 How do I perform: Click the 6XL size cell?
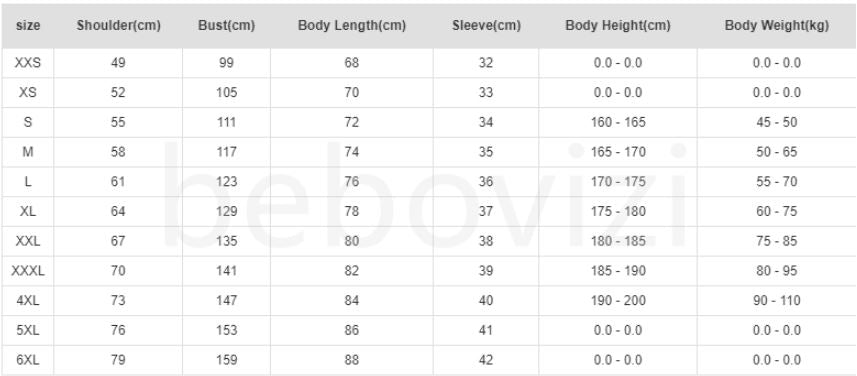pos(28,360)
